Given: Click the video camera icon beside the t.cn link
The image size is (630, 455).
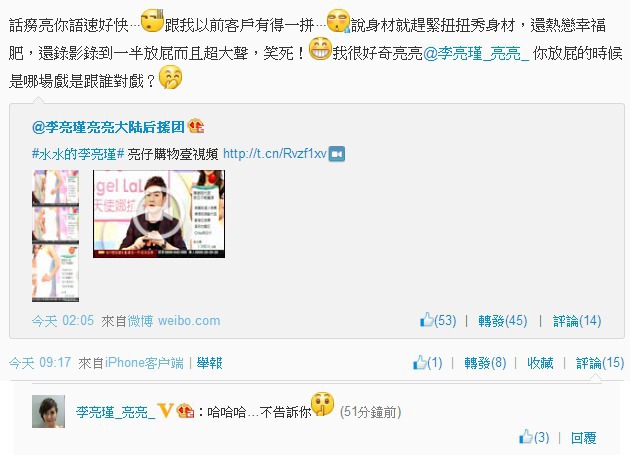Looking at the screenshot, I should pyautogui.click(x=337, y=154).
